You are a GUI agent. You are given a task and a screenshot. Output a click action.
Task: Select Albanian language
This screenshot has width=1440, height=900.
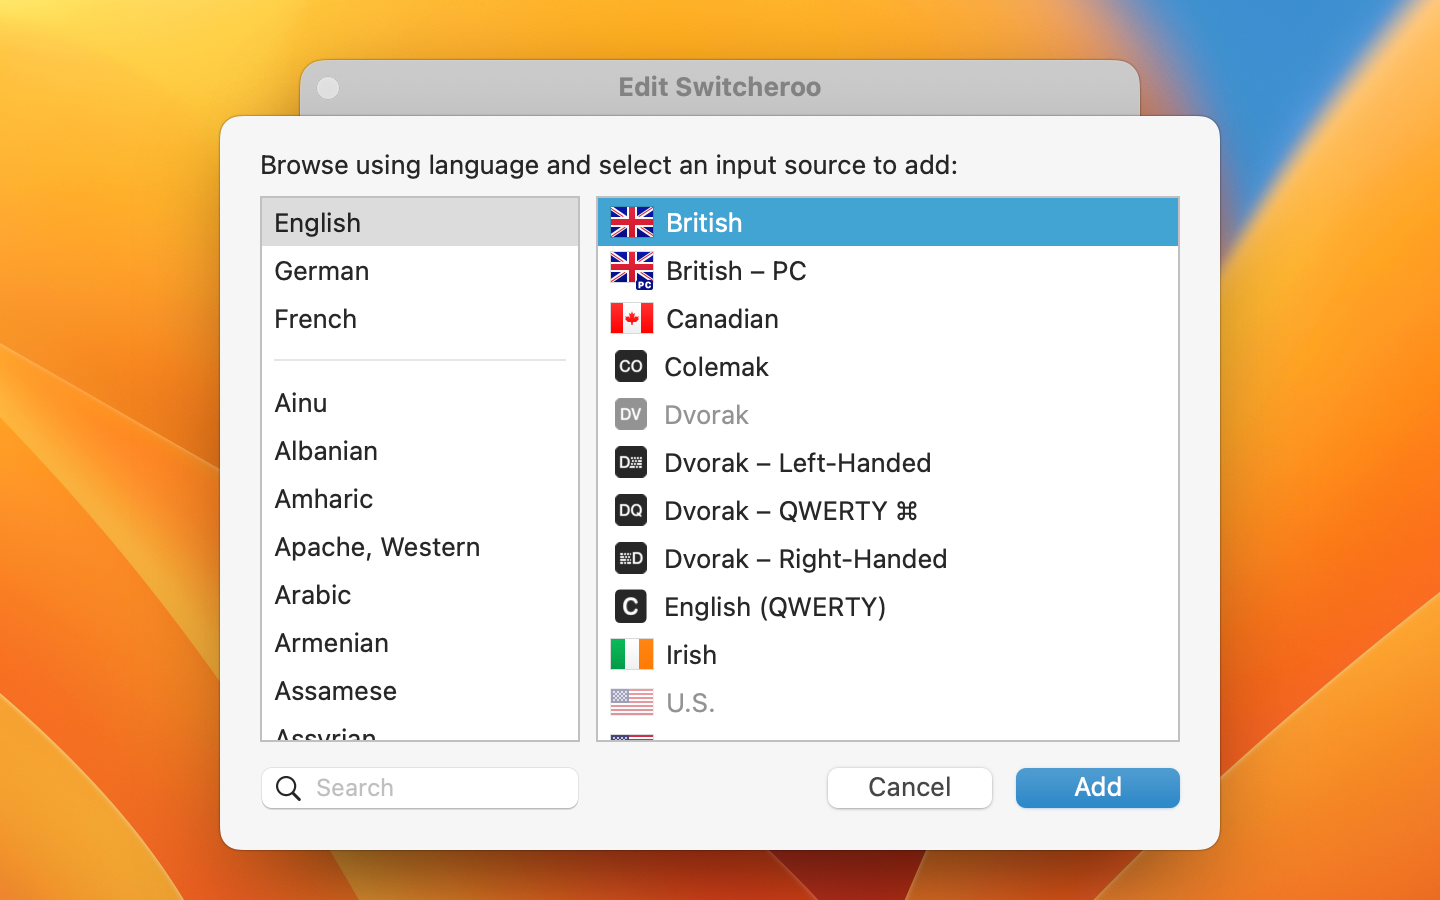[420, 450]
